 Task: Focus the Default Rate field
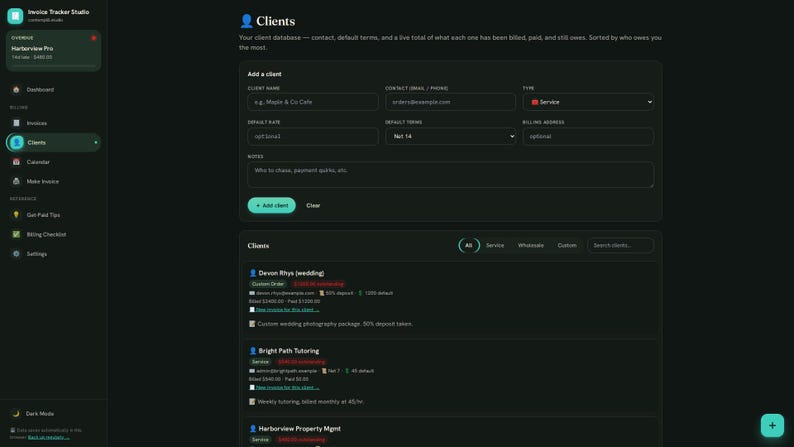[x=313, y=137]
